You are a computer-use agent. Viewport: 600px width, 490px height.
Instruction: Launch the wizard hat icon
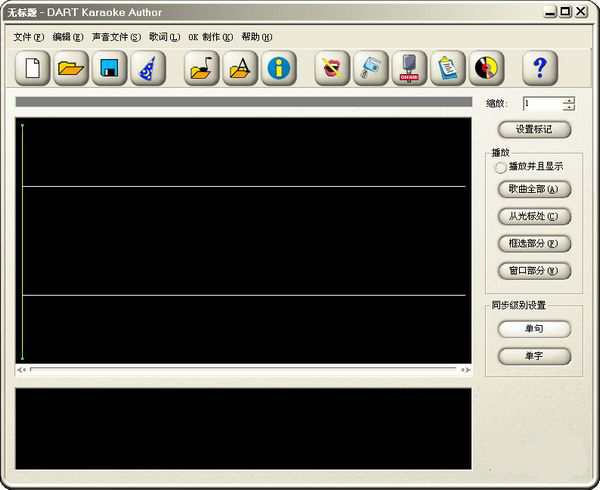[148, 68]
